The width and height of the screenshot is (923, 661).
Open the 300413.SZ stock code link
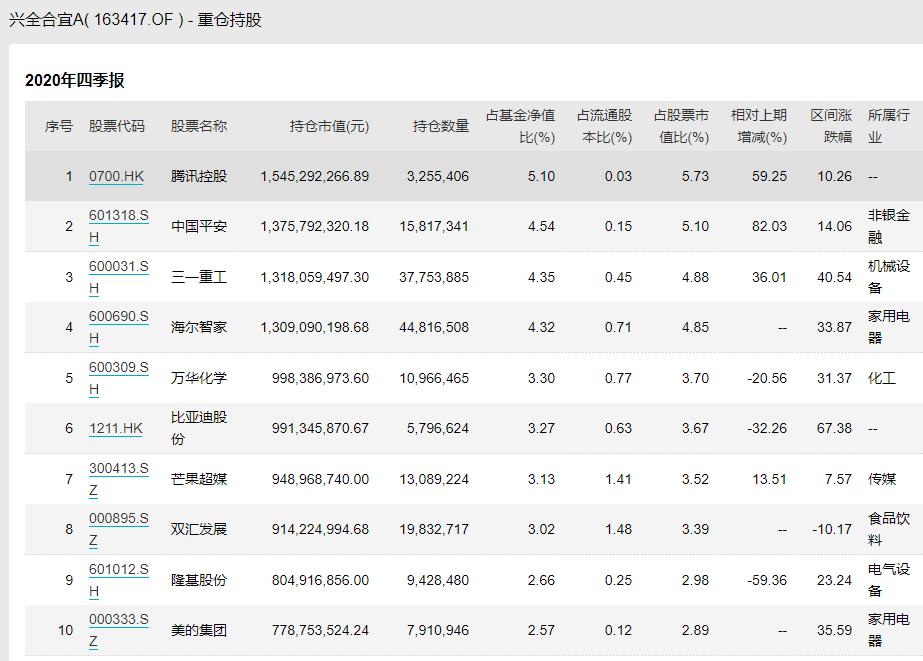118,468
